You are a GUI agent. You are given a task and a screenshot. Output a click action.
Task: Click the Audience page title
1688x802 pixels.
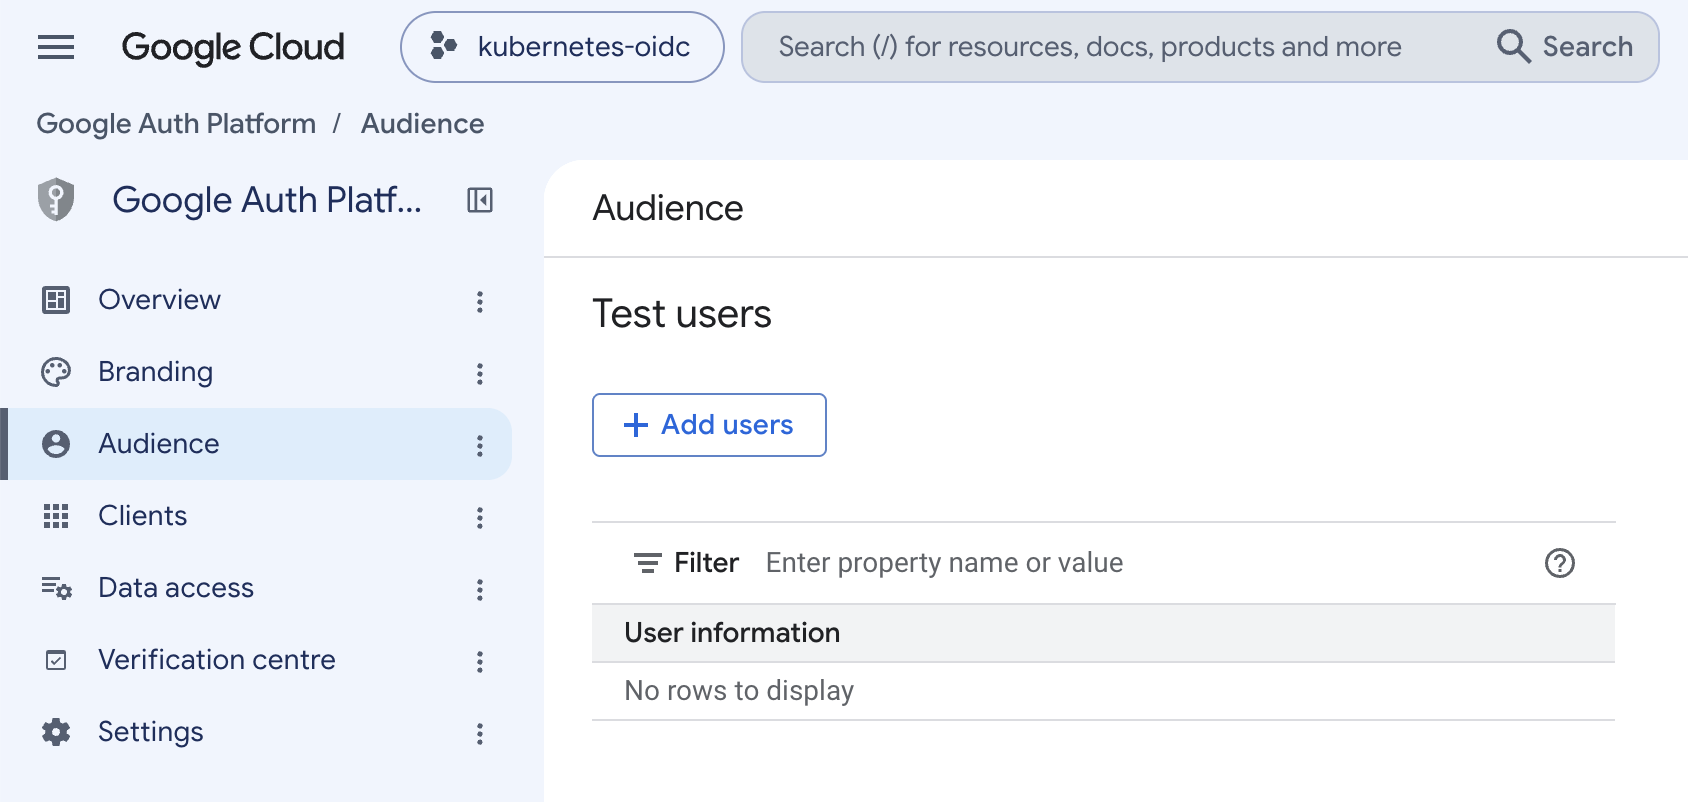click(668, 208)
